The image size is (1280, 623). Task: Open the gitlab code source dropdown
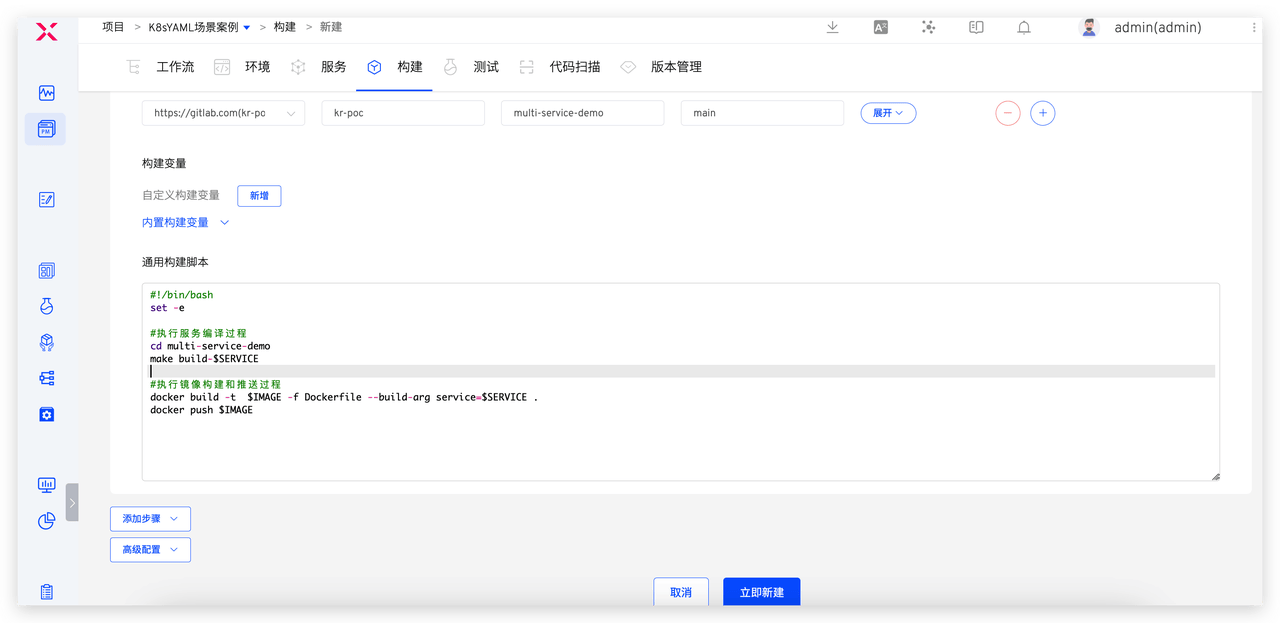pyautogui.click(x=223, y=113)
